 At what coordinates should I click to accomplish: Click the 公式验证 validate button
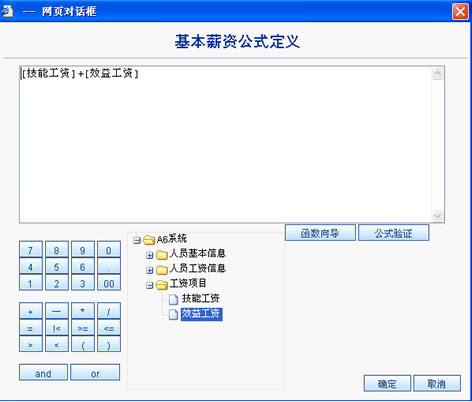point(394,233)
